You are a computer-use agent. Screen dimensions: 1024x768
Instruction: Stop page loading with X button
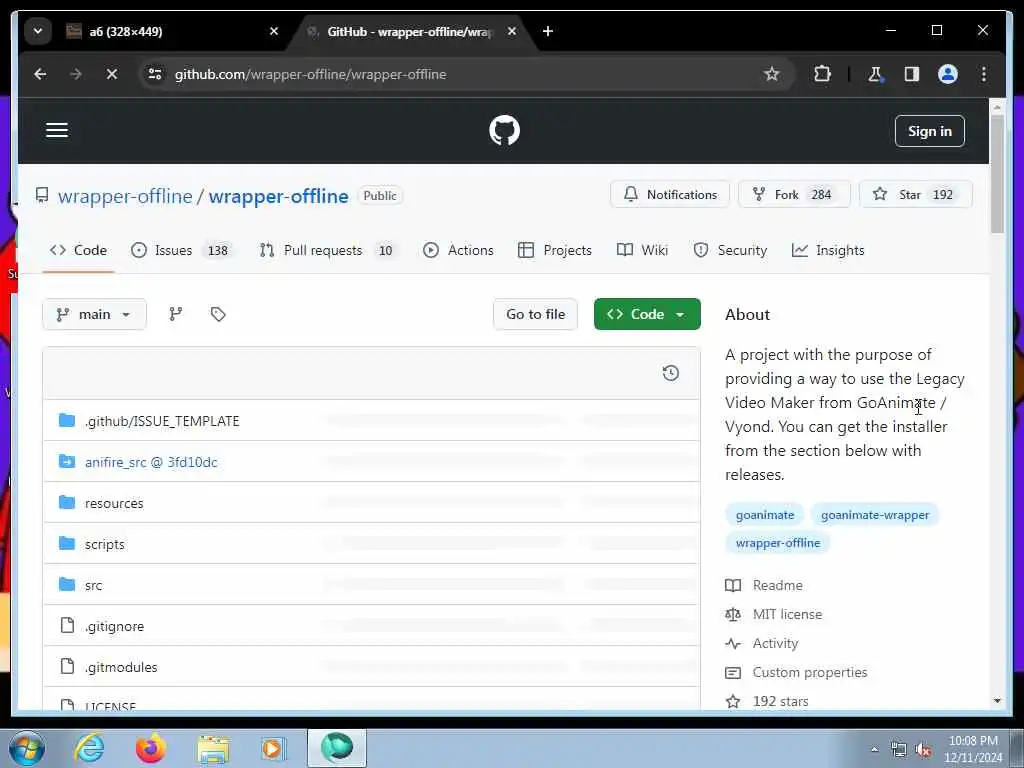112,74
